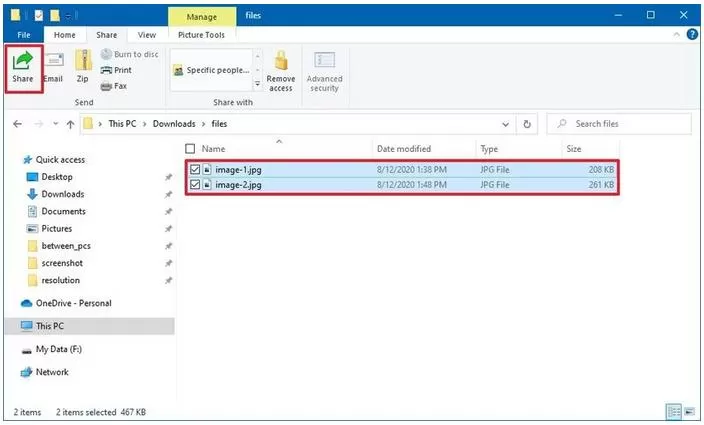Open the screenshot folder in sidebar
This screenshot has height=425, width=704.
pos(62,263)
